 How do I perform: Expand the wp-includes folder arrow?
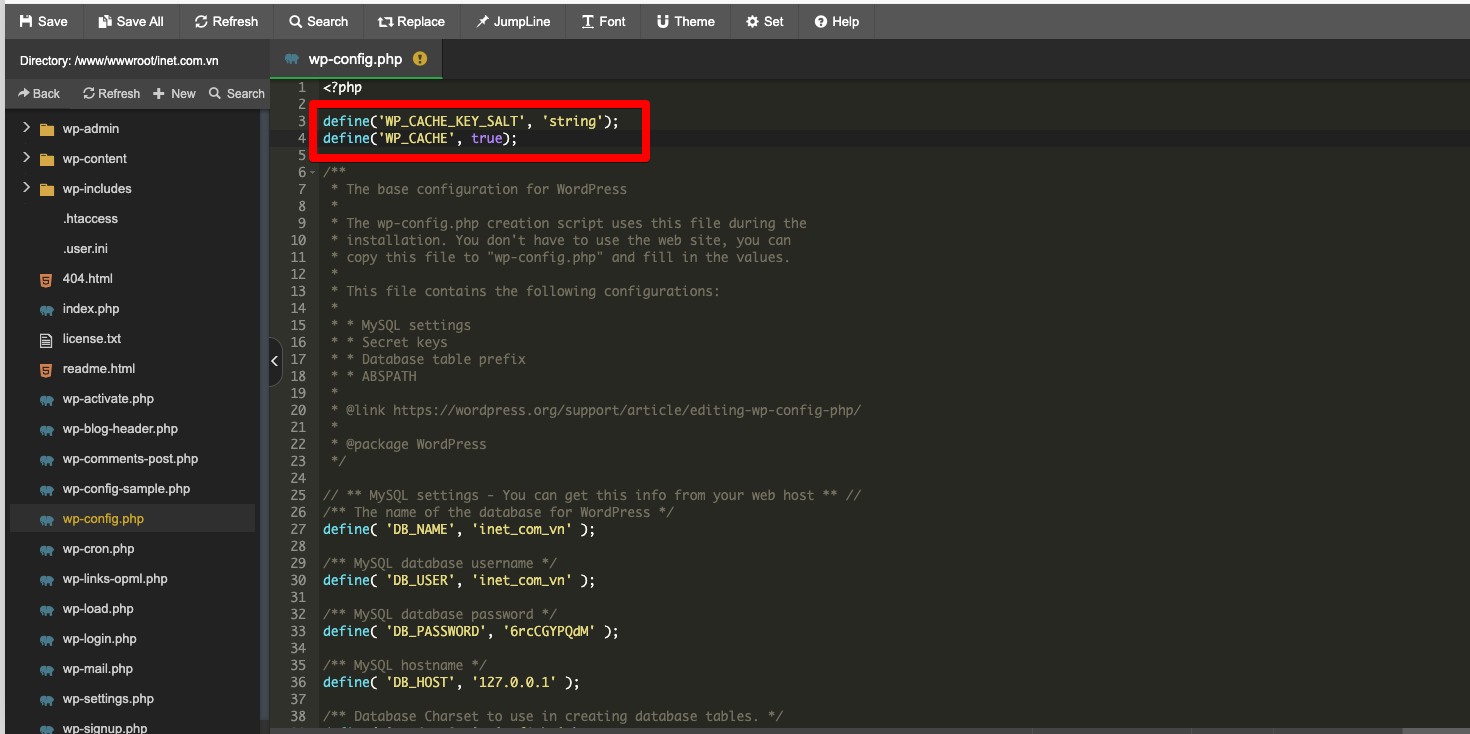(x=26, y=188)
